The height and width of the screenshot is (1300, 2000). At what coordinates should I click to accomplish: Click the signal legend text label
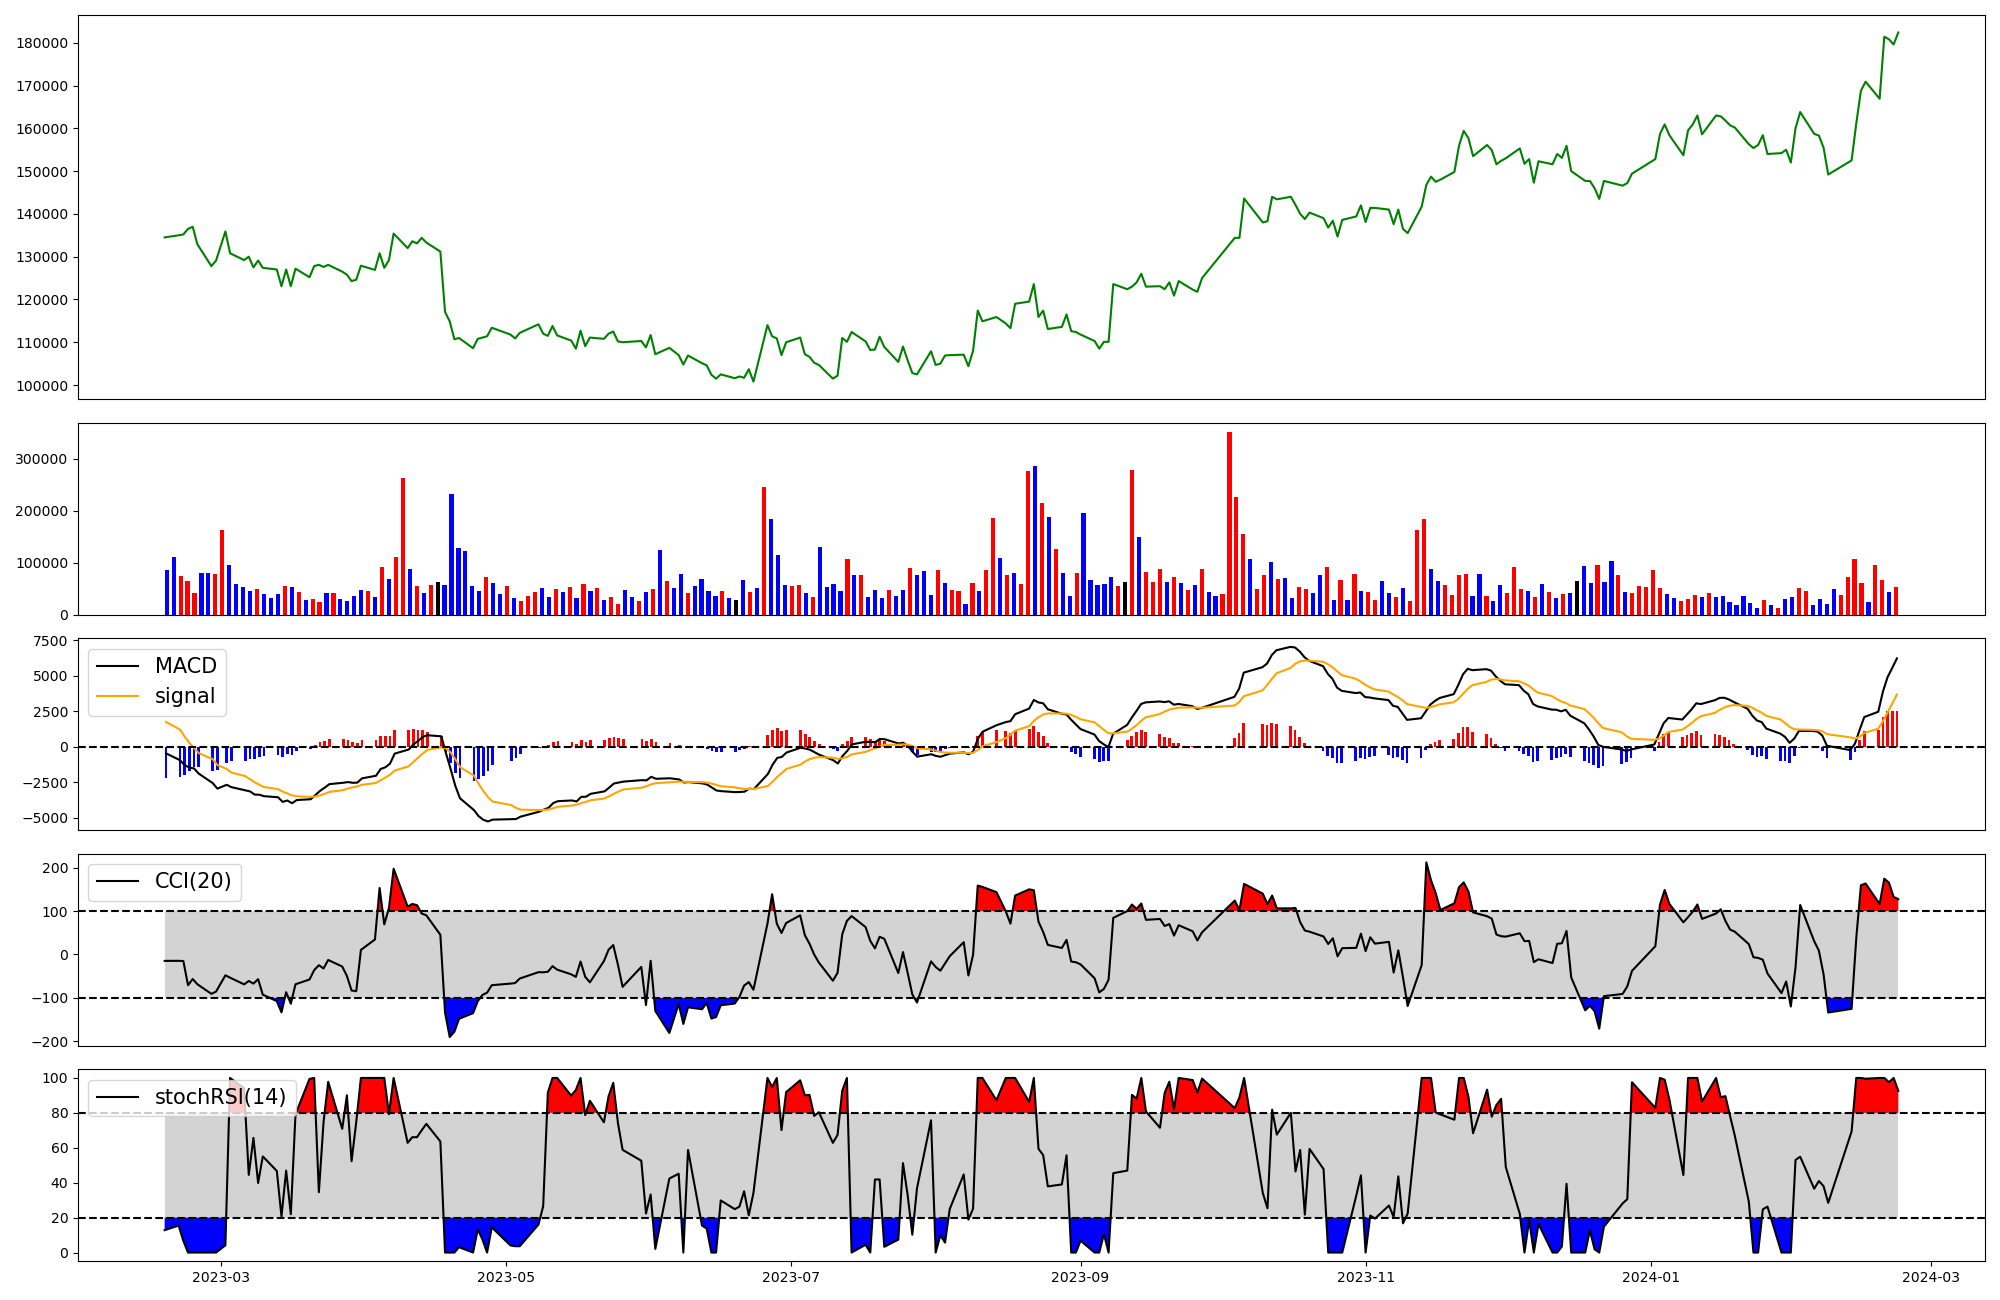coord(185,696)
